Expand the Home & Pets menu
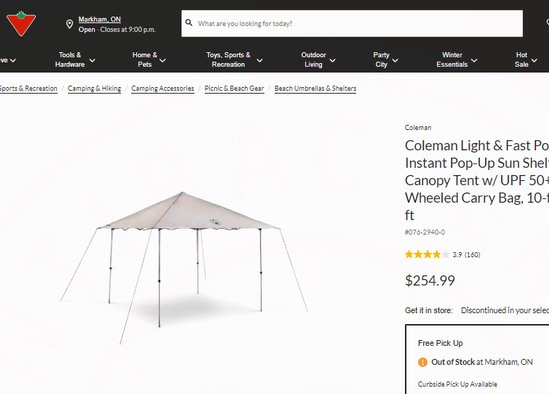This screenshot has width=549, height=394. tap(149, 60)
